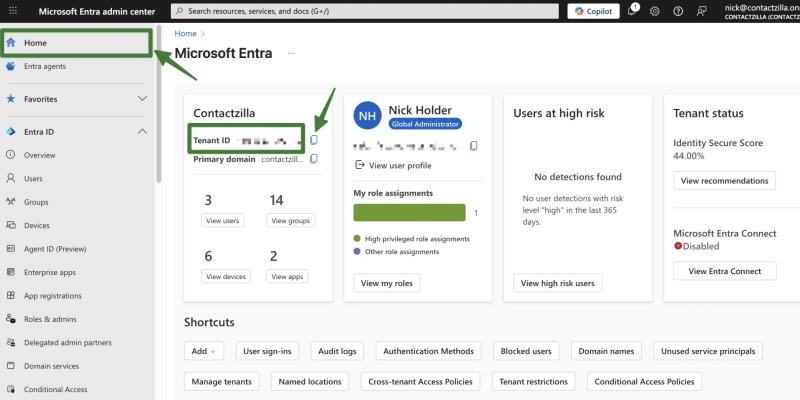The image size is (800, 400).
Task: Copy the Tenant ID value
Action: [314, 139]
